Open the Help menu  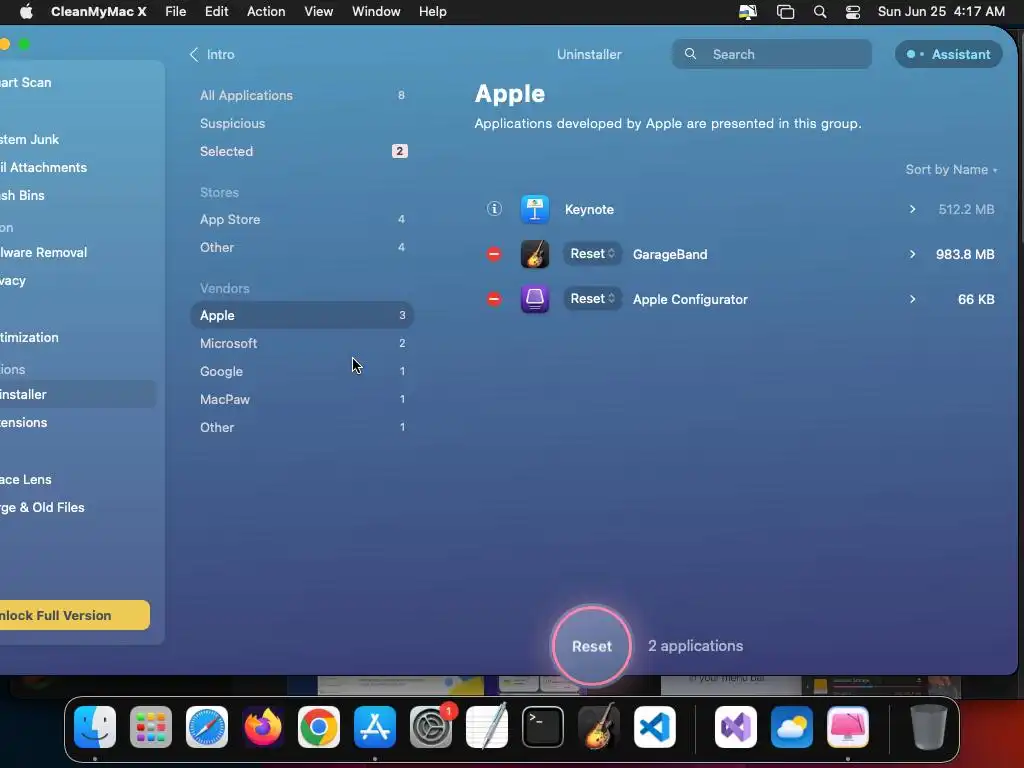click(432, 12)
